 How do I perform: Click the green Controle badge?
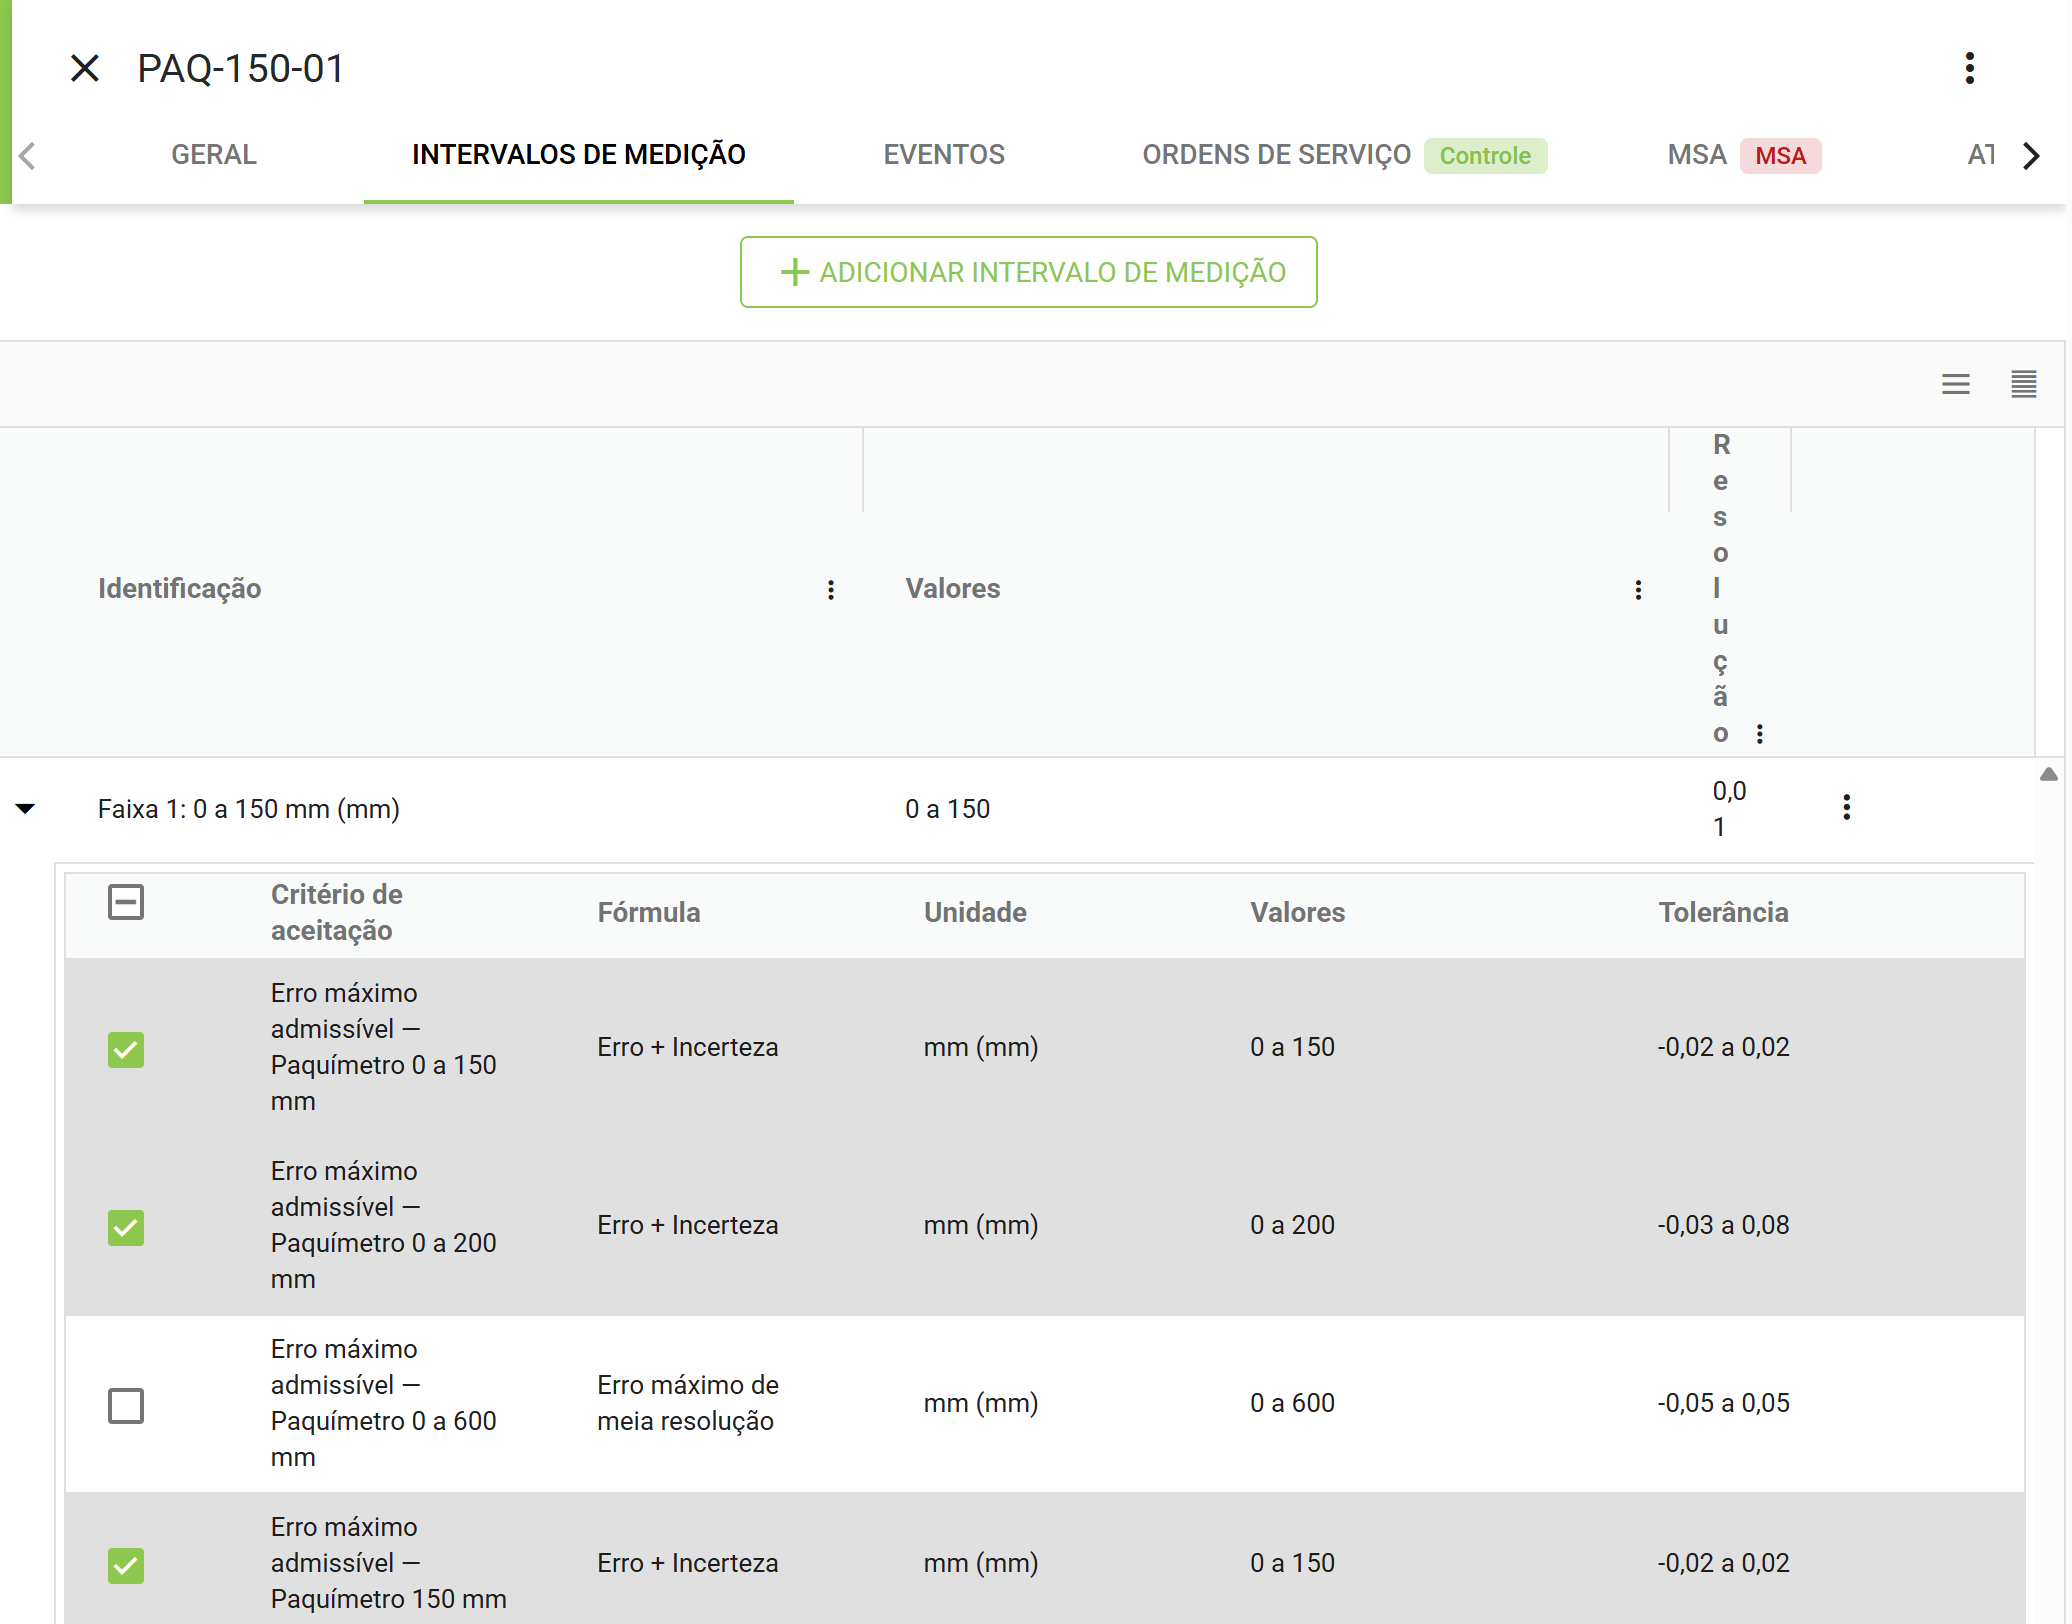pyautogui.click(x=1485, y=156)
